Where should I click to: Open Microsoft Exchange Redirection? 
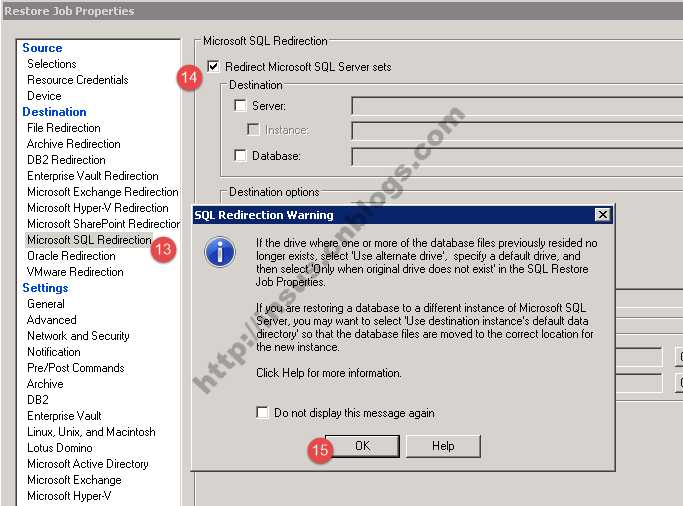(x=103, y=192)
